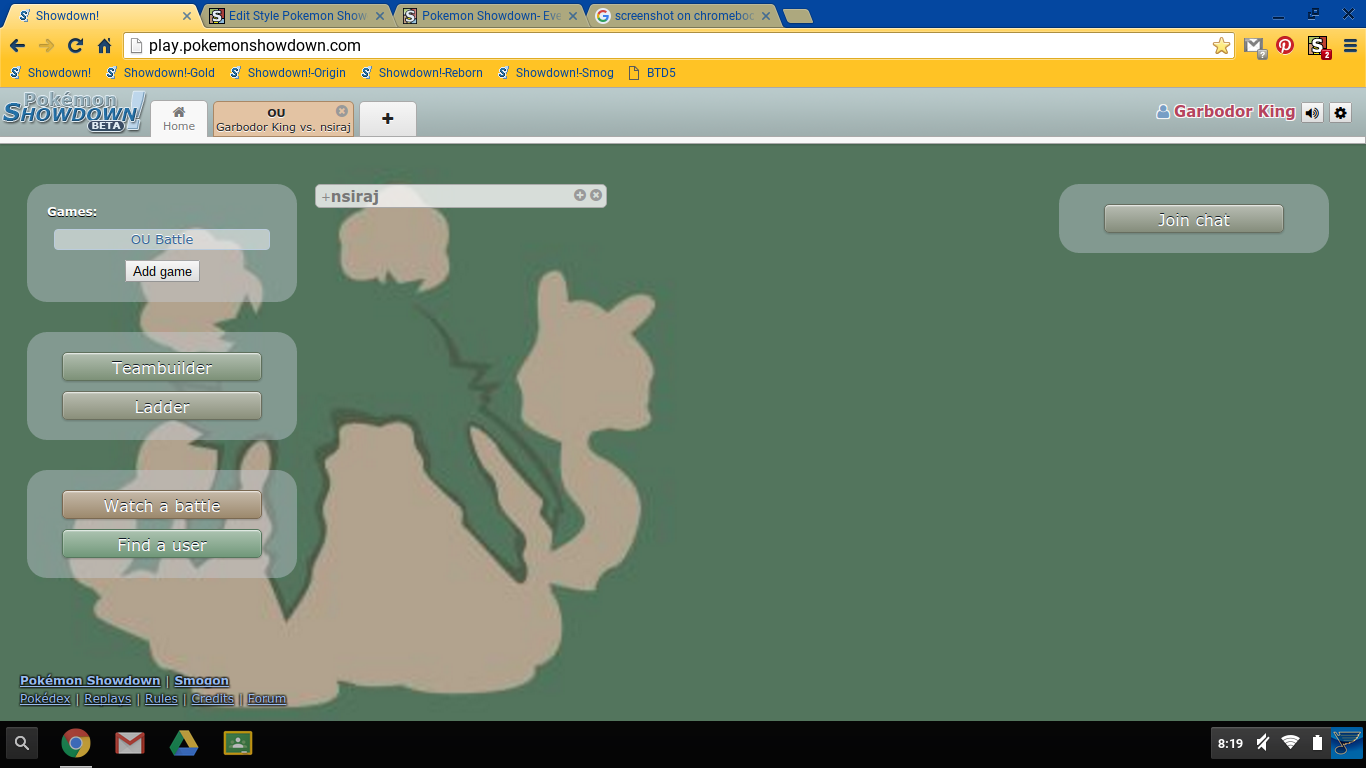The height and width of the screenshot is (768, 1366).
Task: Open the Showdown!-Reborn bookmark
Action: coord(421,73)
